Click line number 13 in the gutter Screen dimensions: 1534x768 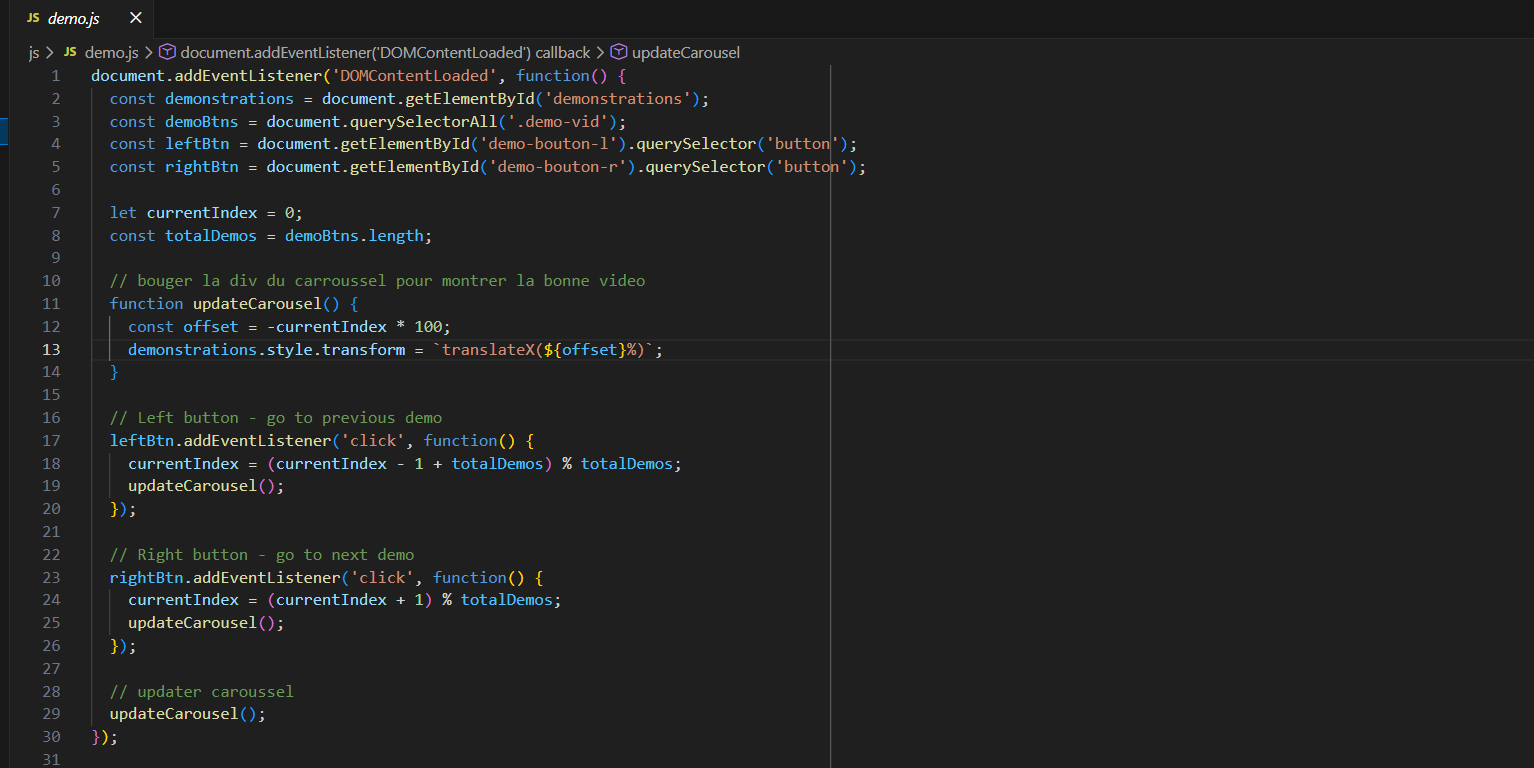coord(51,349)
